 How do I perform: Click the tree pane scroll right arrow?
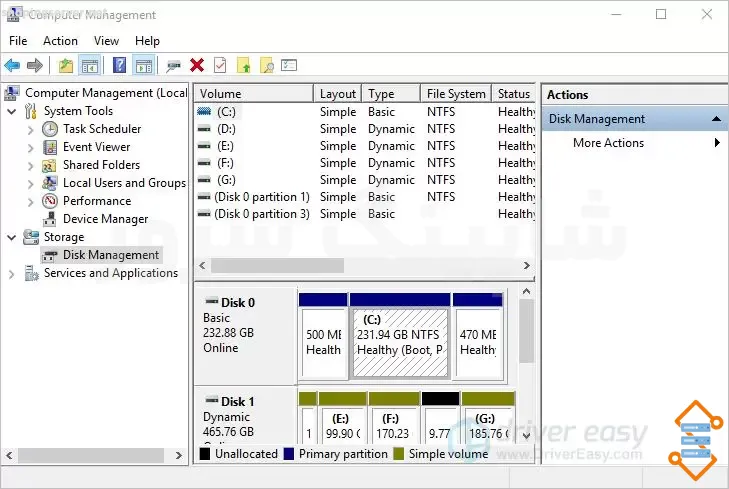point(179,455)
